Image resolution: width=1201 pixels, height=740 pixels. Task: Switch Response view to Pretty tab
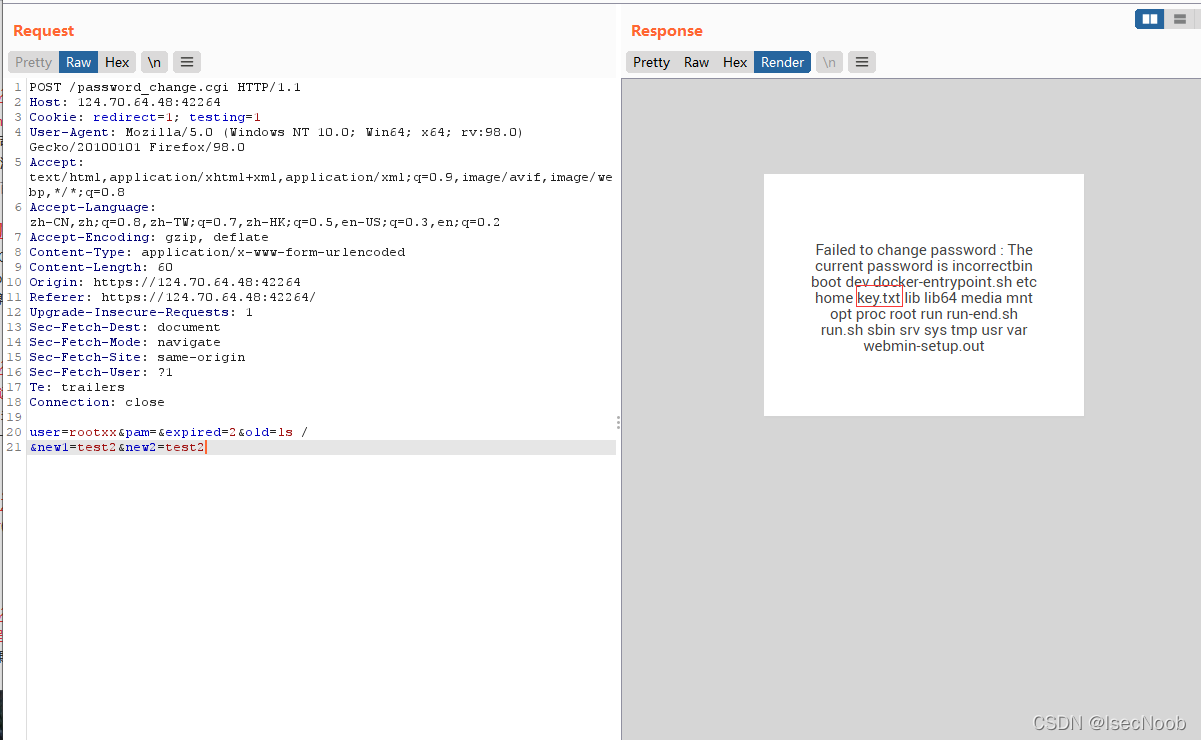pos(651,62)
